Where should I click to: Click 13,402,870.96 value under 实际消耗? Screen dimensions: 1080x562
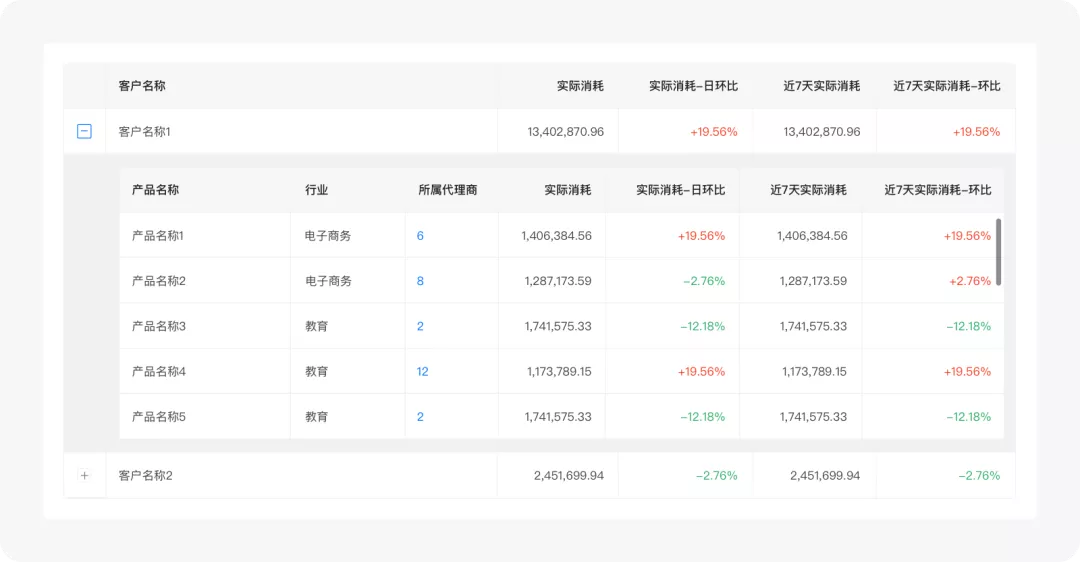[x=565, y=132]
